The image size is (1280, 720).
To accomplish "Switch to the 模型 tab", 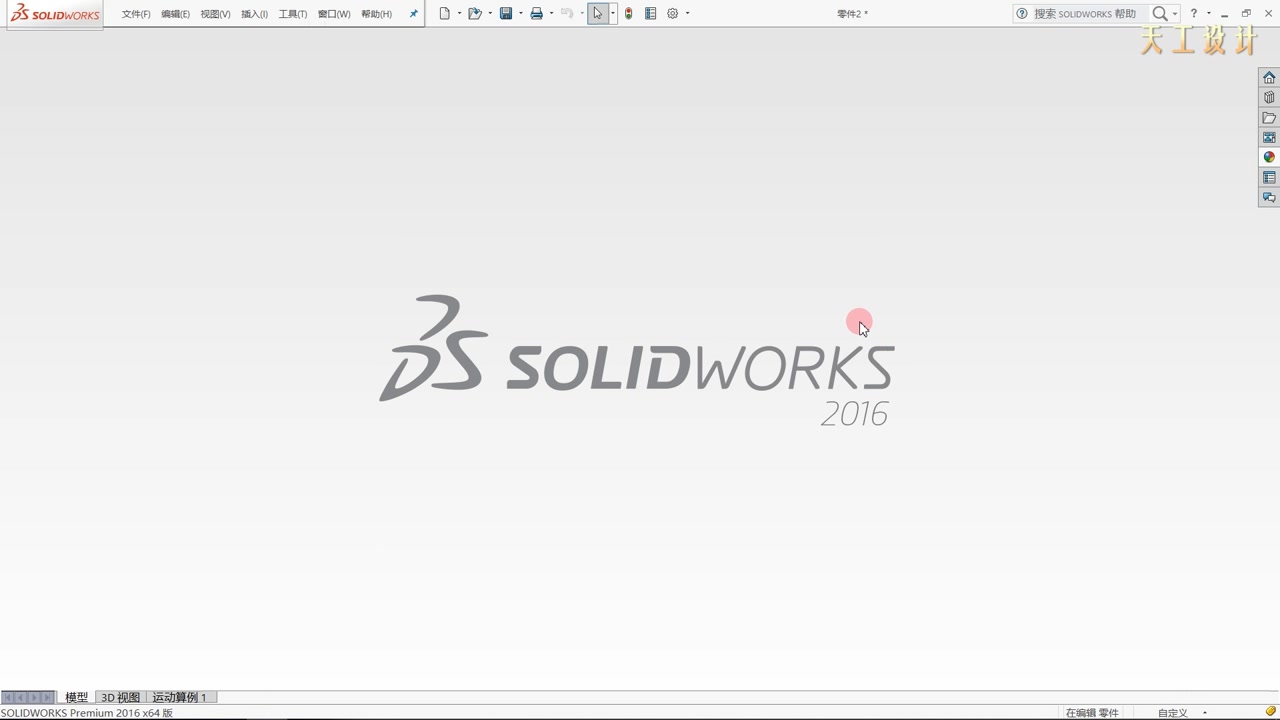I will pos(76,697).
